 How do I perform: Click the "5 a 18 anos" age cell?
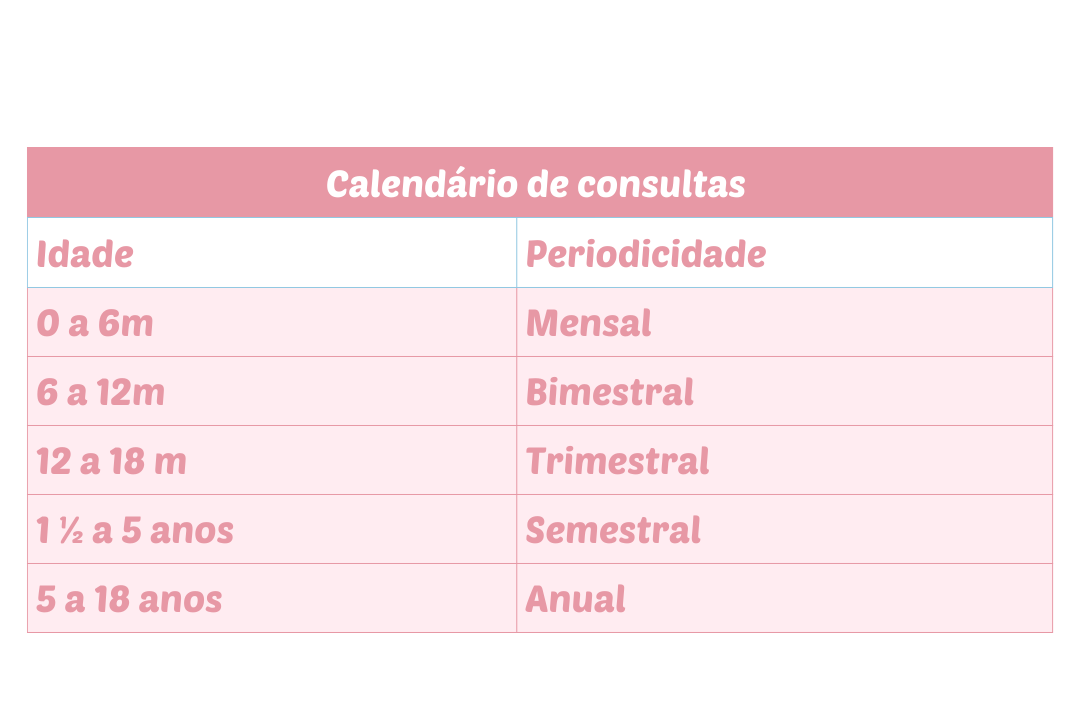point(129,599)
